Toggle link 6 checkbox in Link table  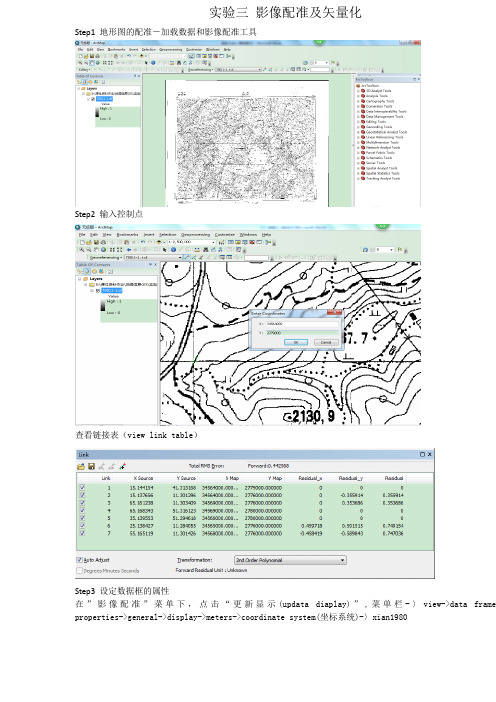point(82,526)
